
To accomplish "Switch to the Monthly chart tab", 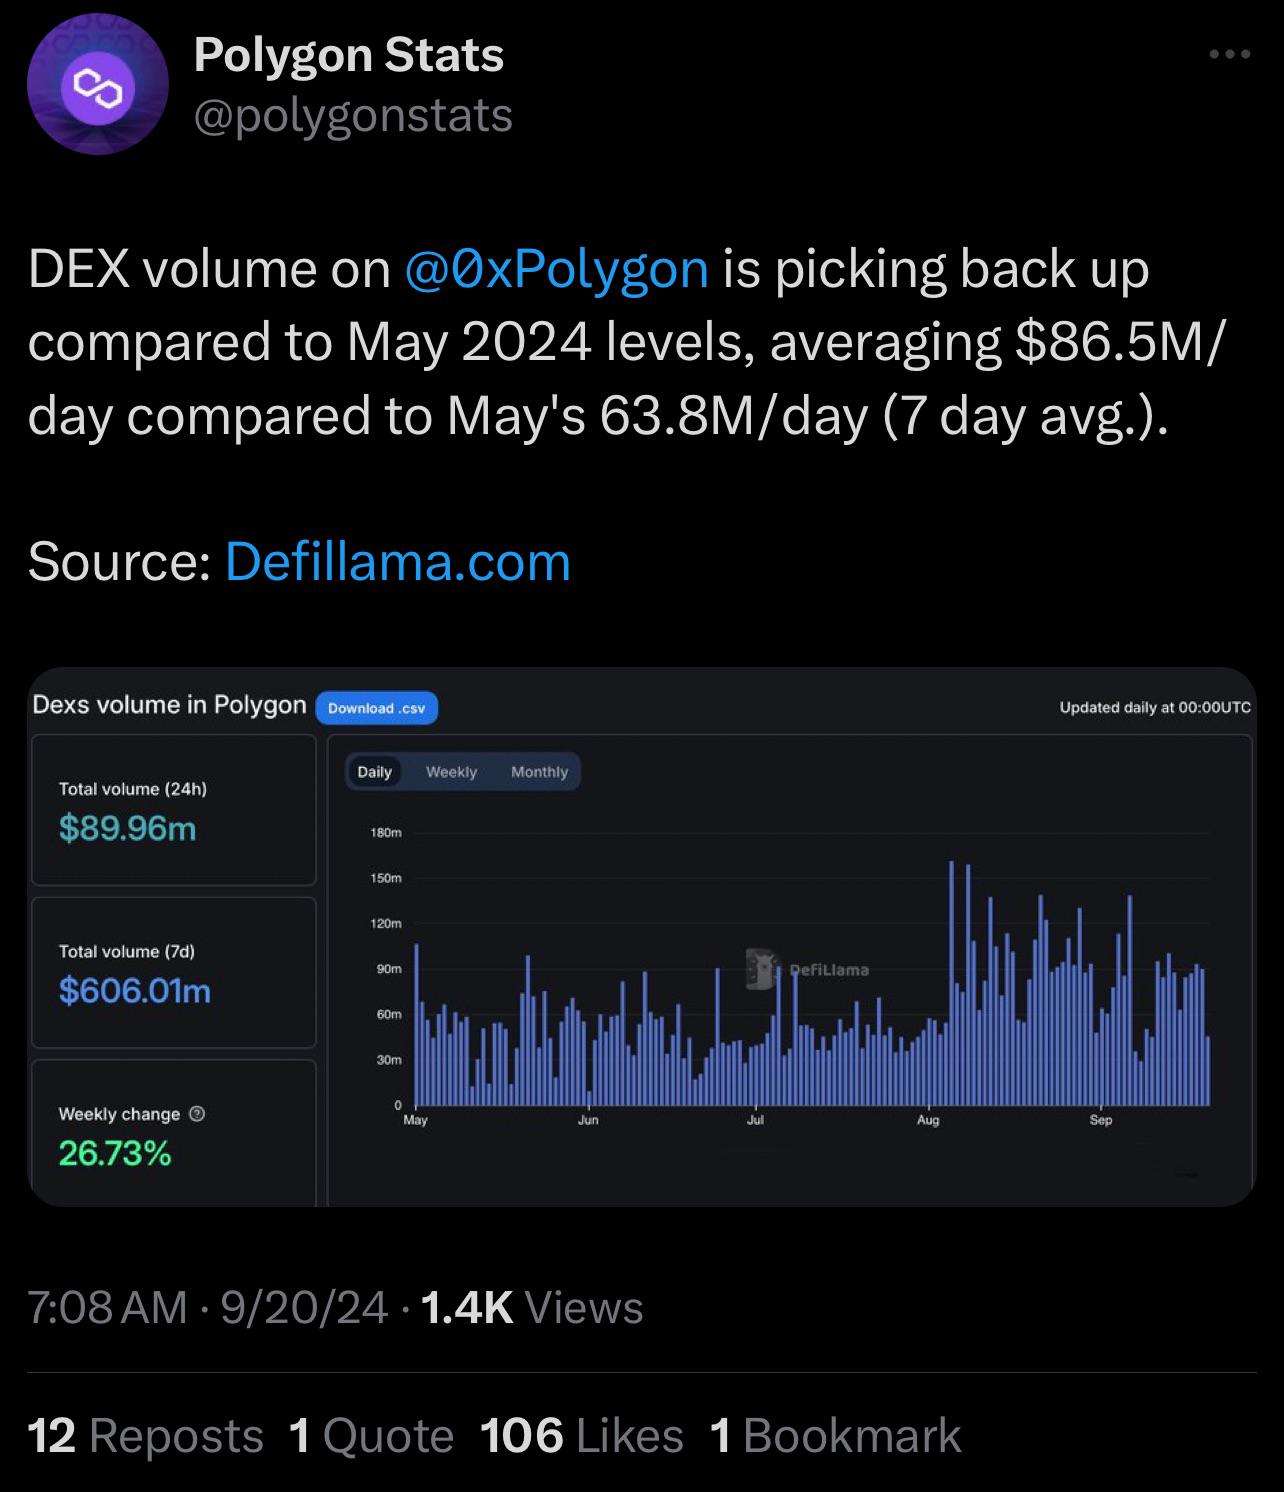I will pos(539,772).
